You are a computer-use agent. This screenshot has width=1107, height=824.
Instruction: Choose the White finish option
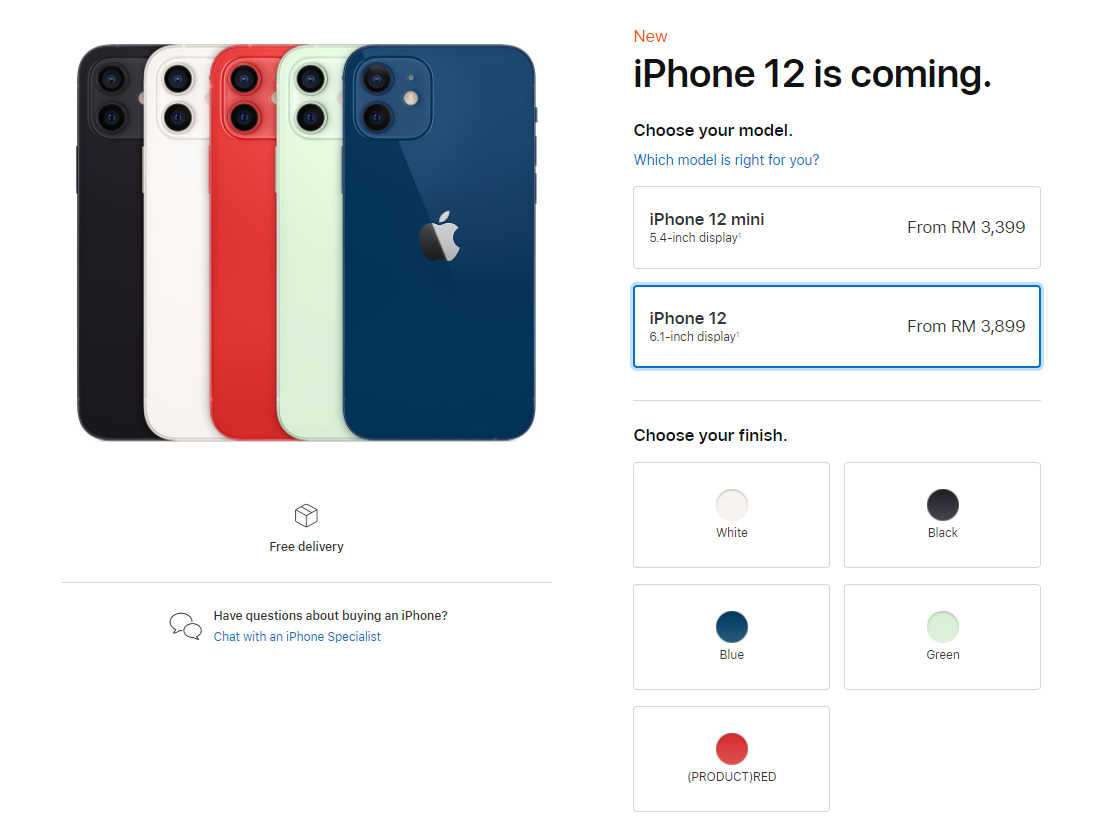click(x=731, y=515)
